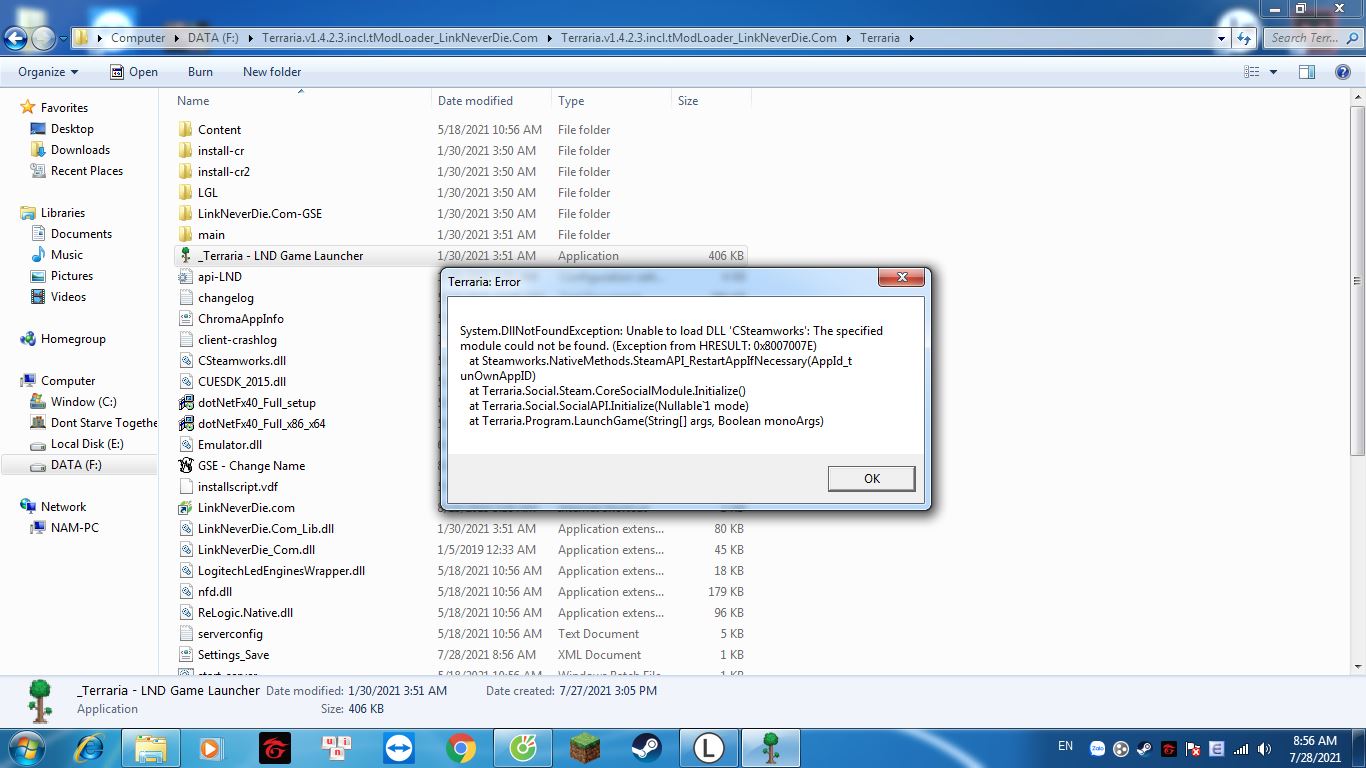Open Minecraft from the taskbar
The height and width of the screenshot is (768, 1366).
(585, 747)
